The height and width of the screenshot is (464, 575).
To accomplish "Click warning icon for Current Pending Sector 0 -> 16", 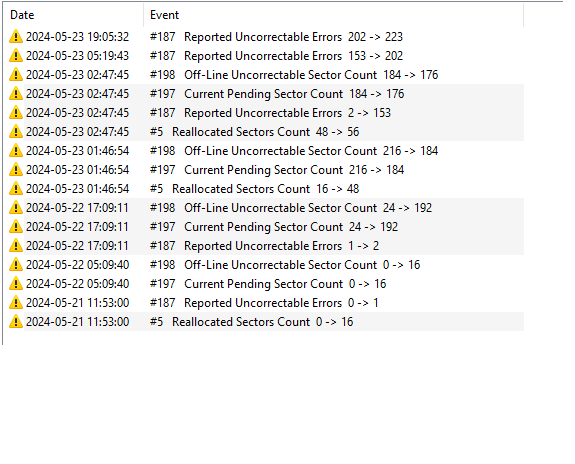I will 16,284.
